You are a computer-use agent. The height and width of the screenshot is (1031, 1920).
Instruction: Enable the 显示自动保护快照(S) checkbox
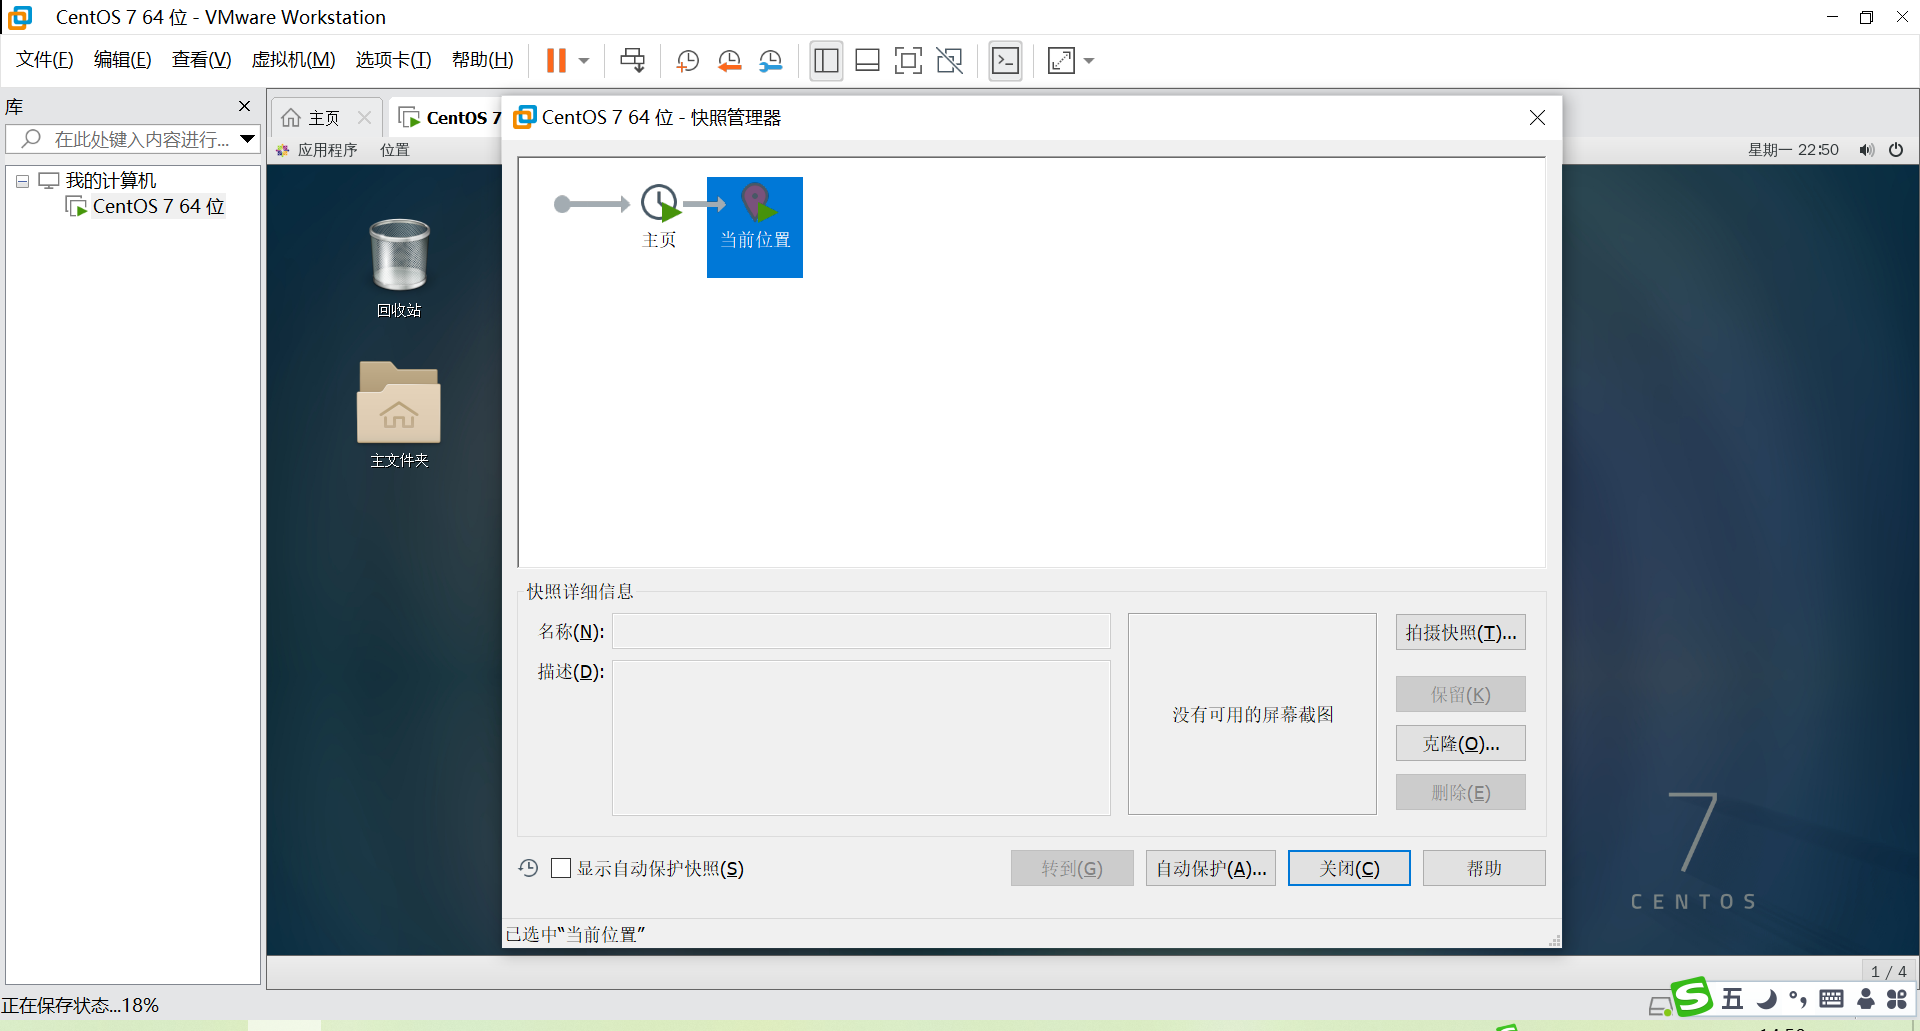(x=561, y=868)
